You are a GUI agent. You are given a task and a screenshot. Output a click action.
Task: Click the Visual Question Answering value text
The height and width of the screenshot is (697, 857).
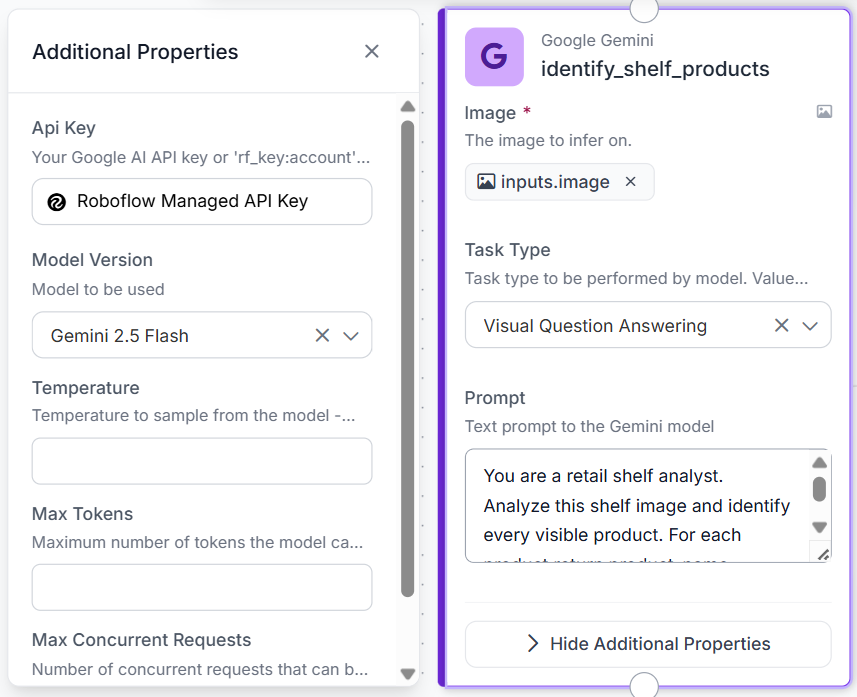tap(595, 326)
